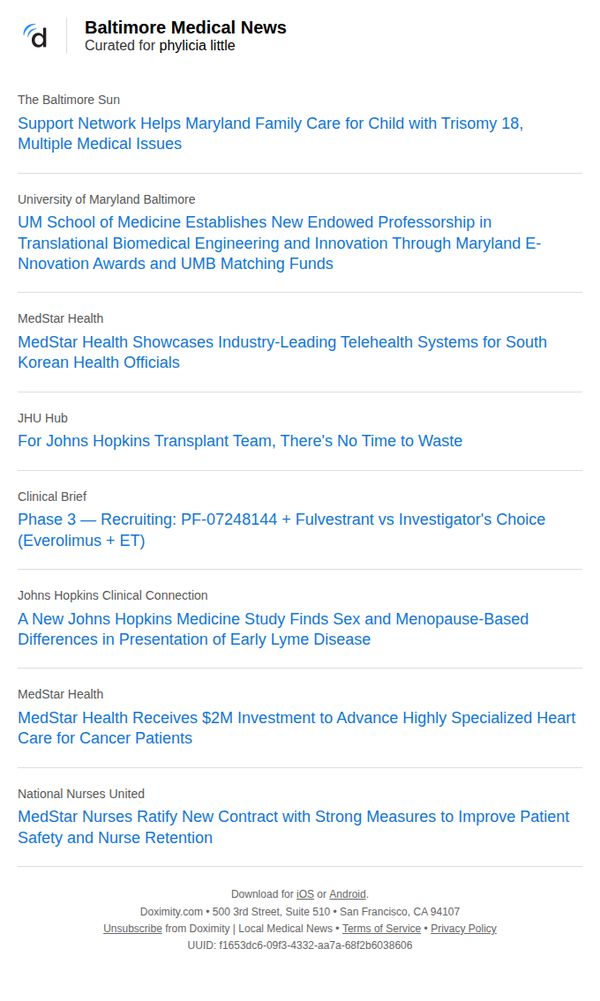Image resolution: width=600 pixels, height=1001 pixels.
Task: Click the Doximity logo icon
Action: pyautogui.click(x=34, y=36)
